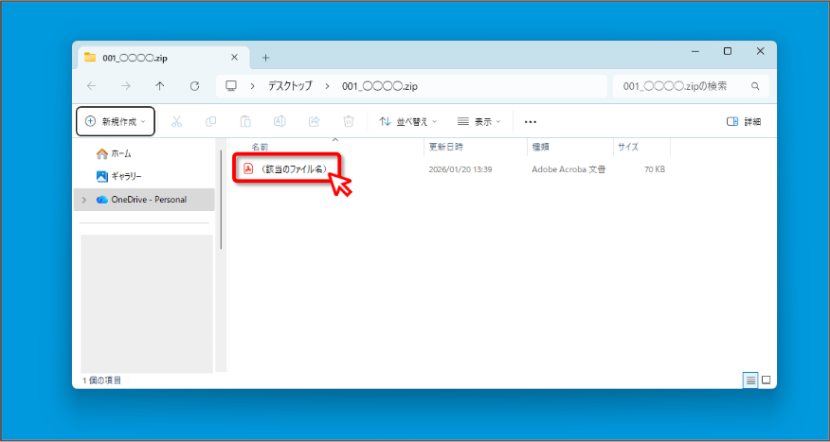
Task: Add a new tab with plus button
Action: click(266, 58)
